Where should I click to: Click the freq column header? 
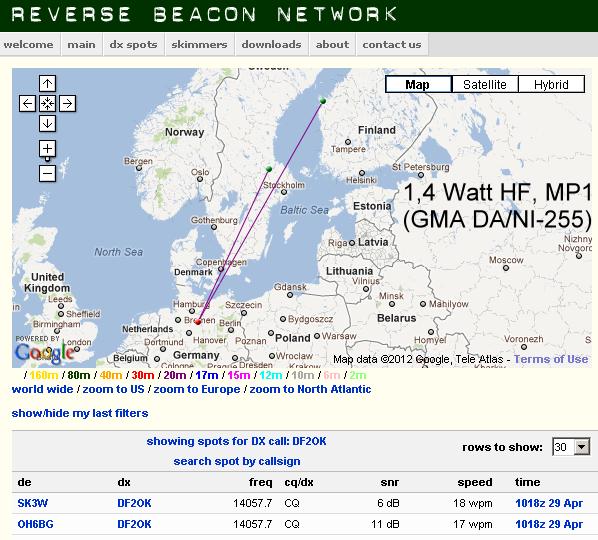click(x=261, y=482)
